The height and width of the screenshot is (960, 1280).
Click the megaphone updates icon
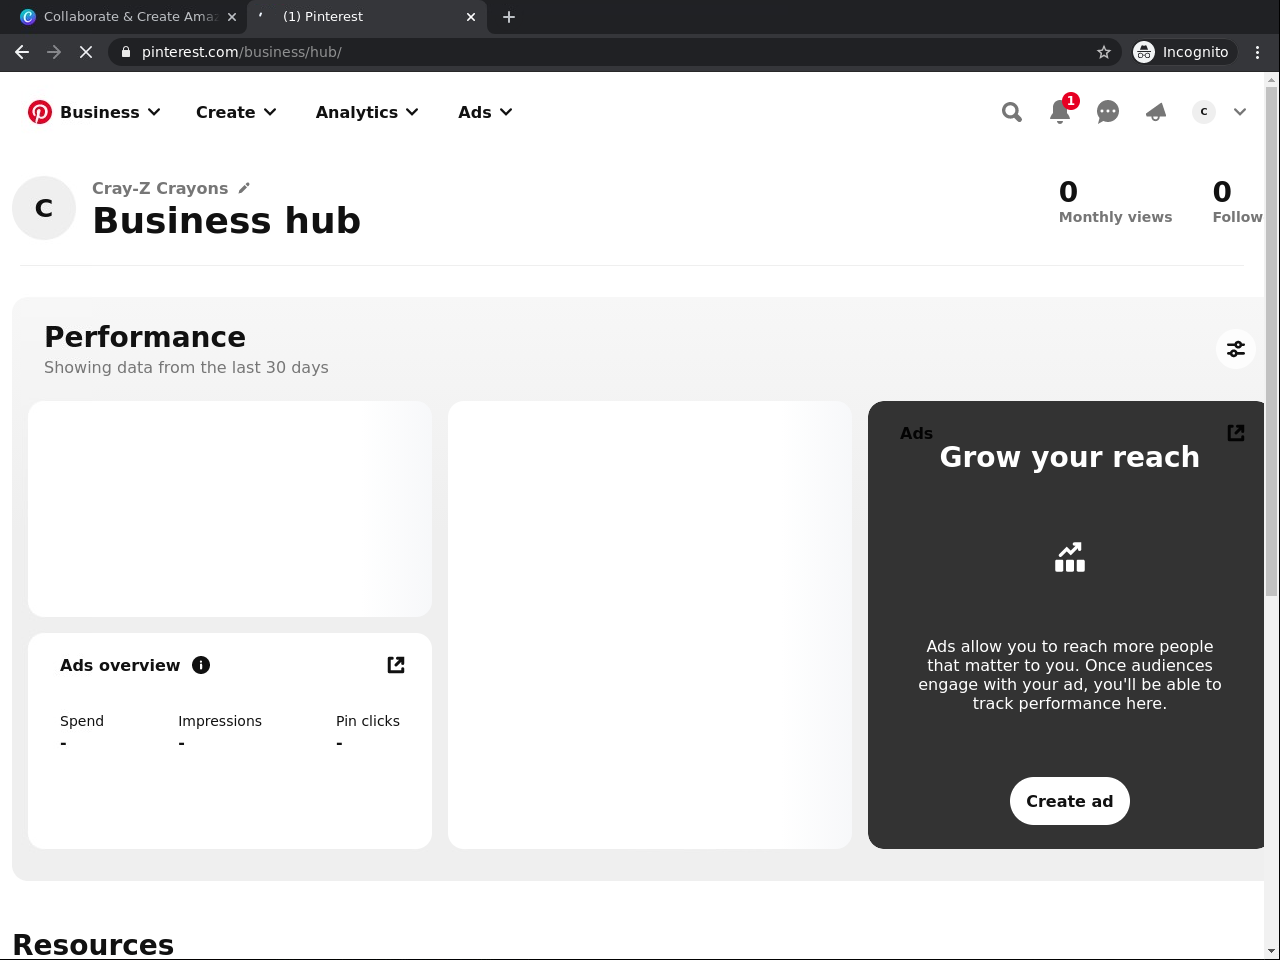[x=1156, y=112]
